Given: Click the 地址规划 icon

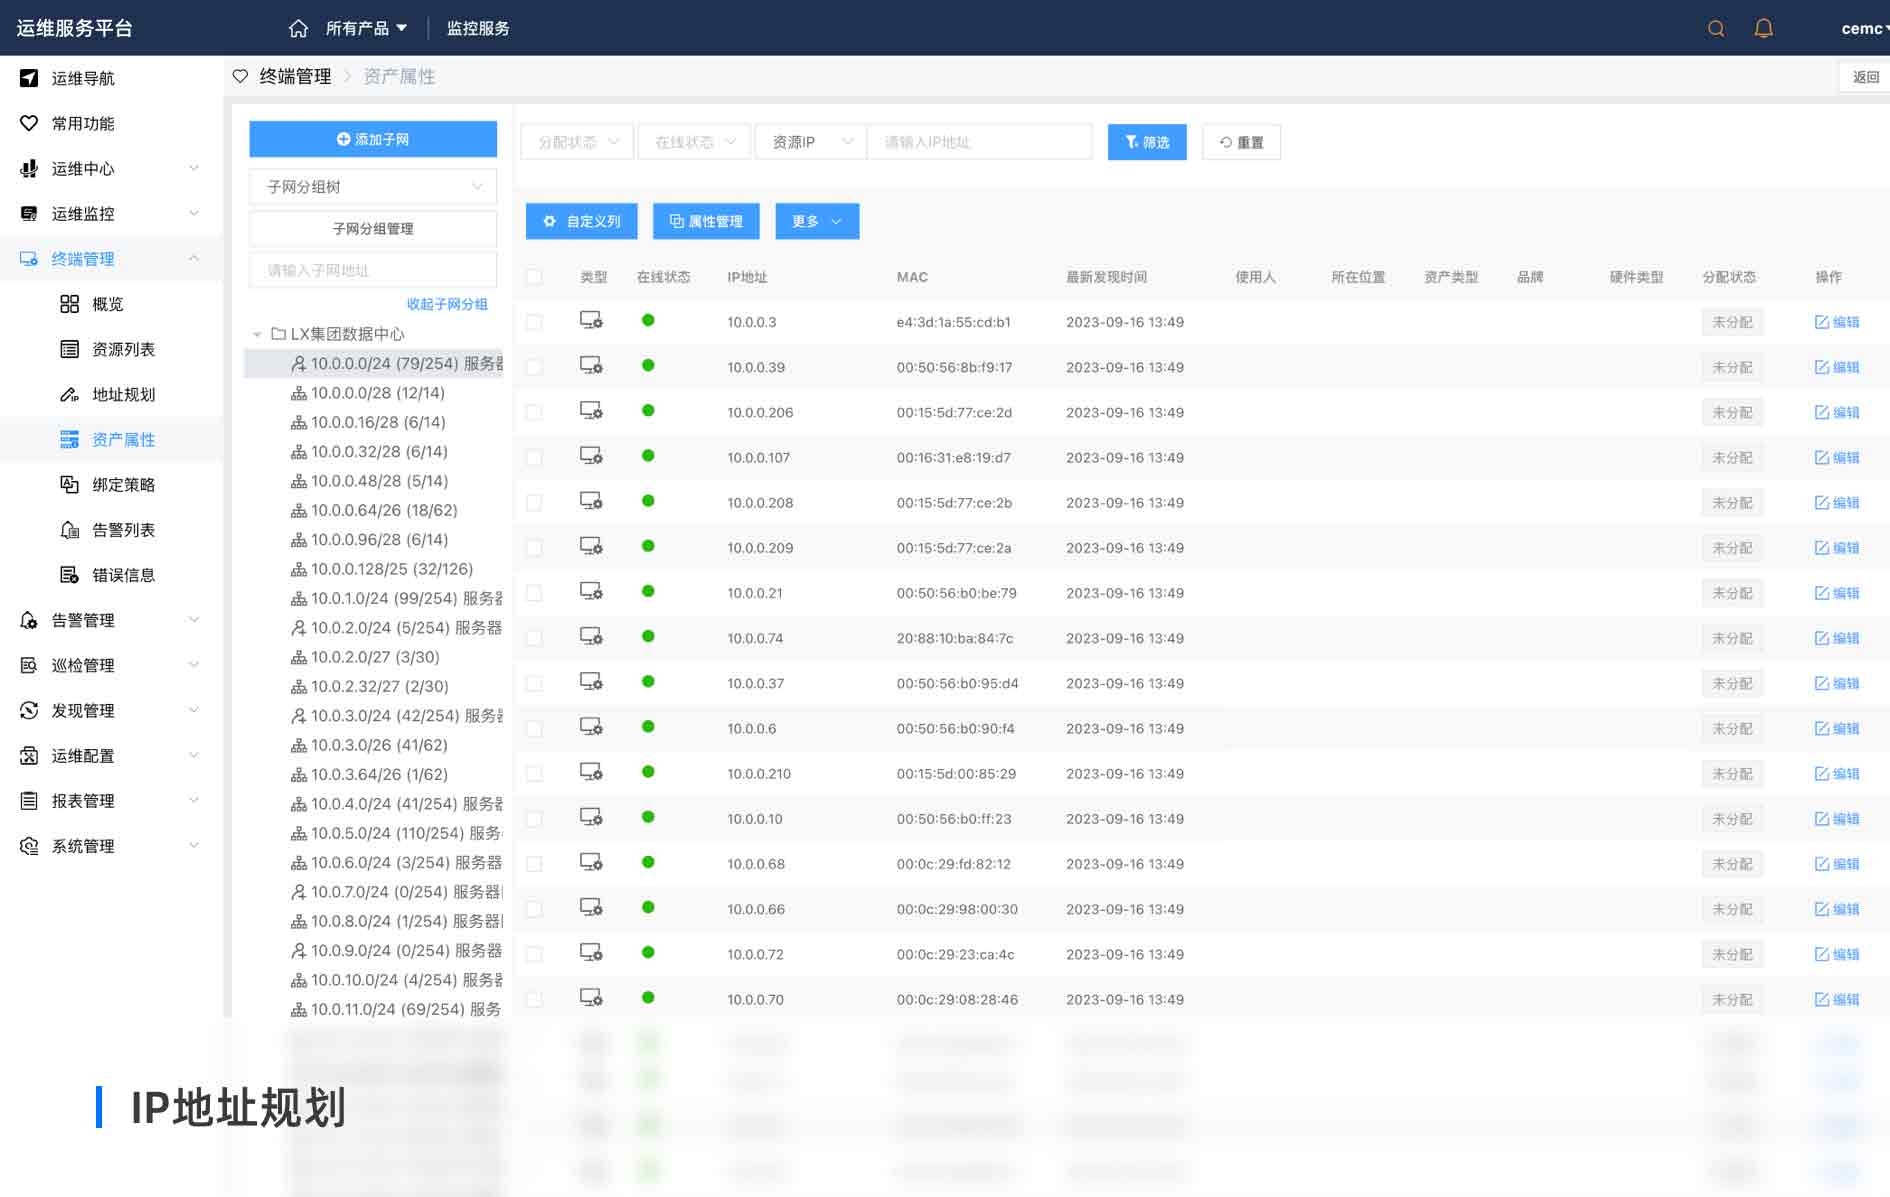Looking at the screenshot, I should click(69, 394).
